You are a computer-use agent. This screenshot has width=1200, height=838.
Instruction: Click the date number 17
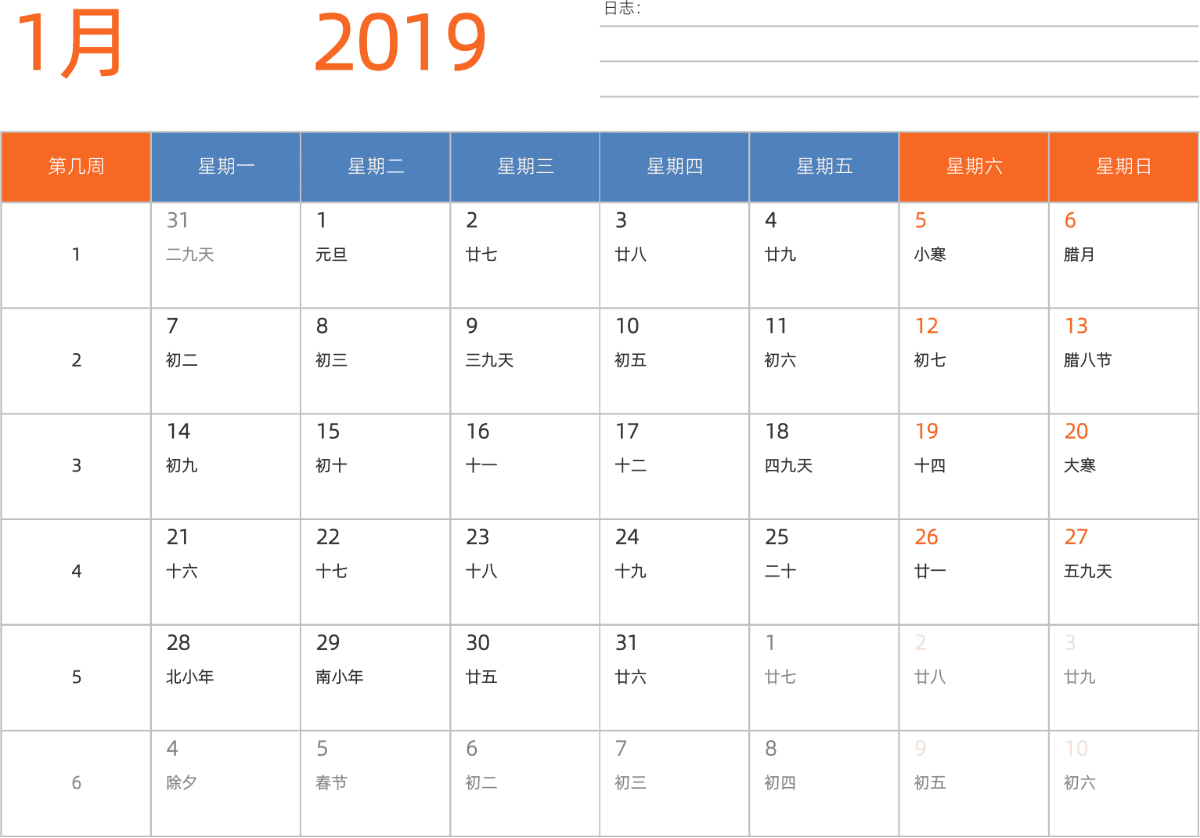(627, 432)
